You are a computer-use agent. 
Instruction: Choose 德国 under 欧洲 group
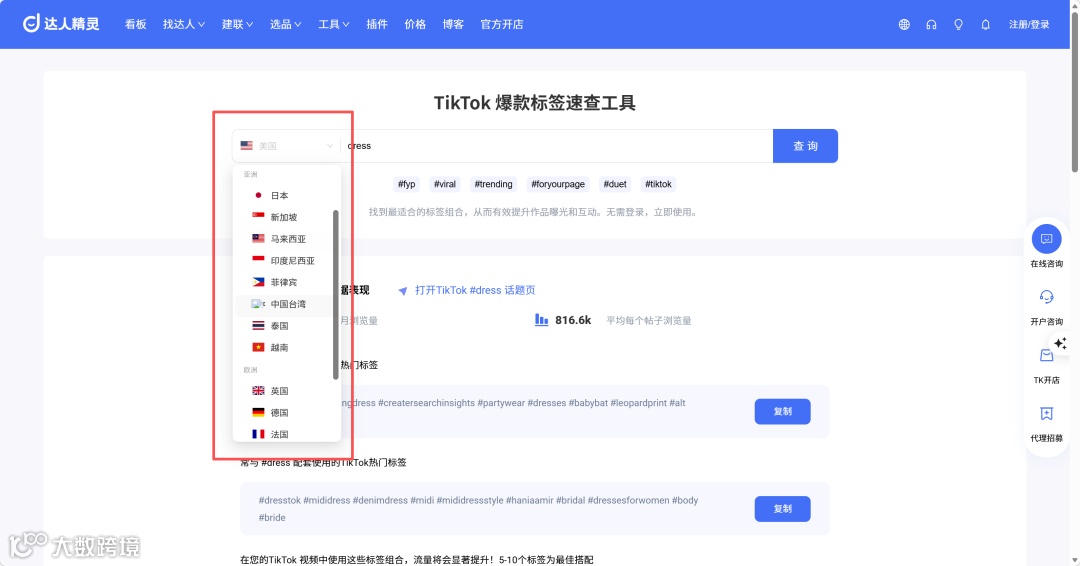(288, 412)
